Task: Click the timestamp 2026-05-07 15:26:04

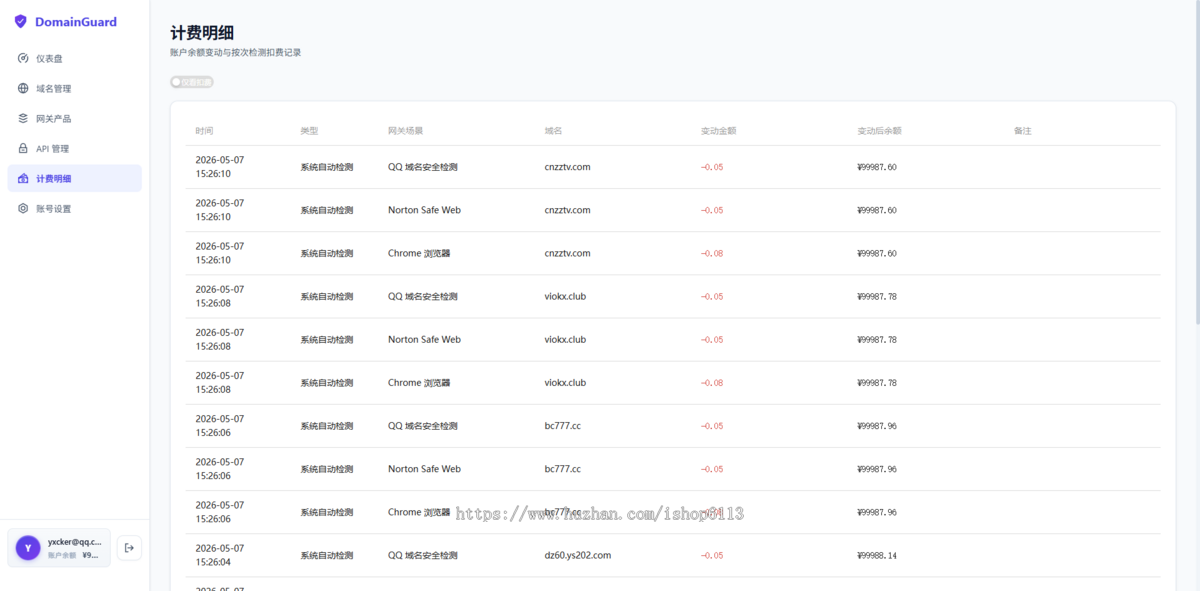Action: tap(219, 554)
